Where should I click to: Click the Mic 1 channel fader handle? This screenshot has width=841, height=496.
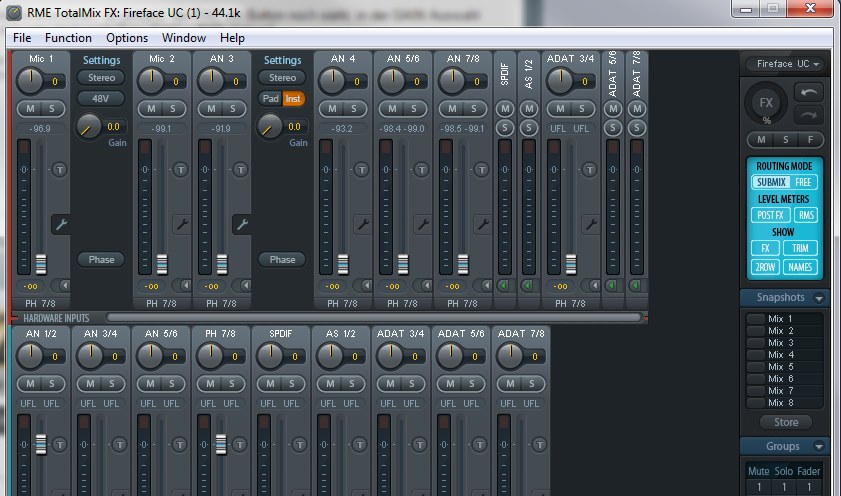(41, 264)
